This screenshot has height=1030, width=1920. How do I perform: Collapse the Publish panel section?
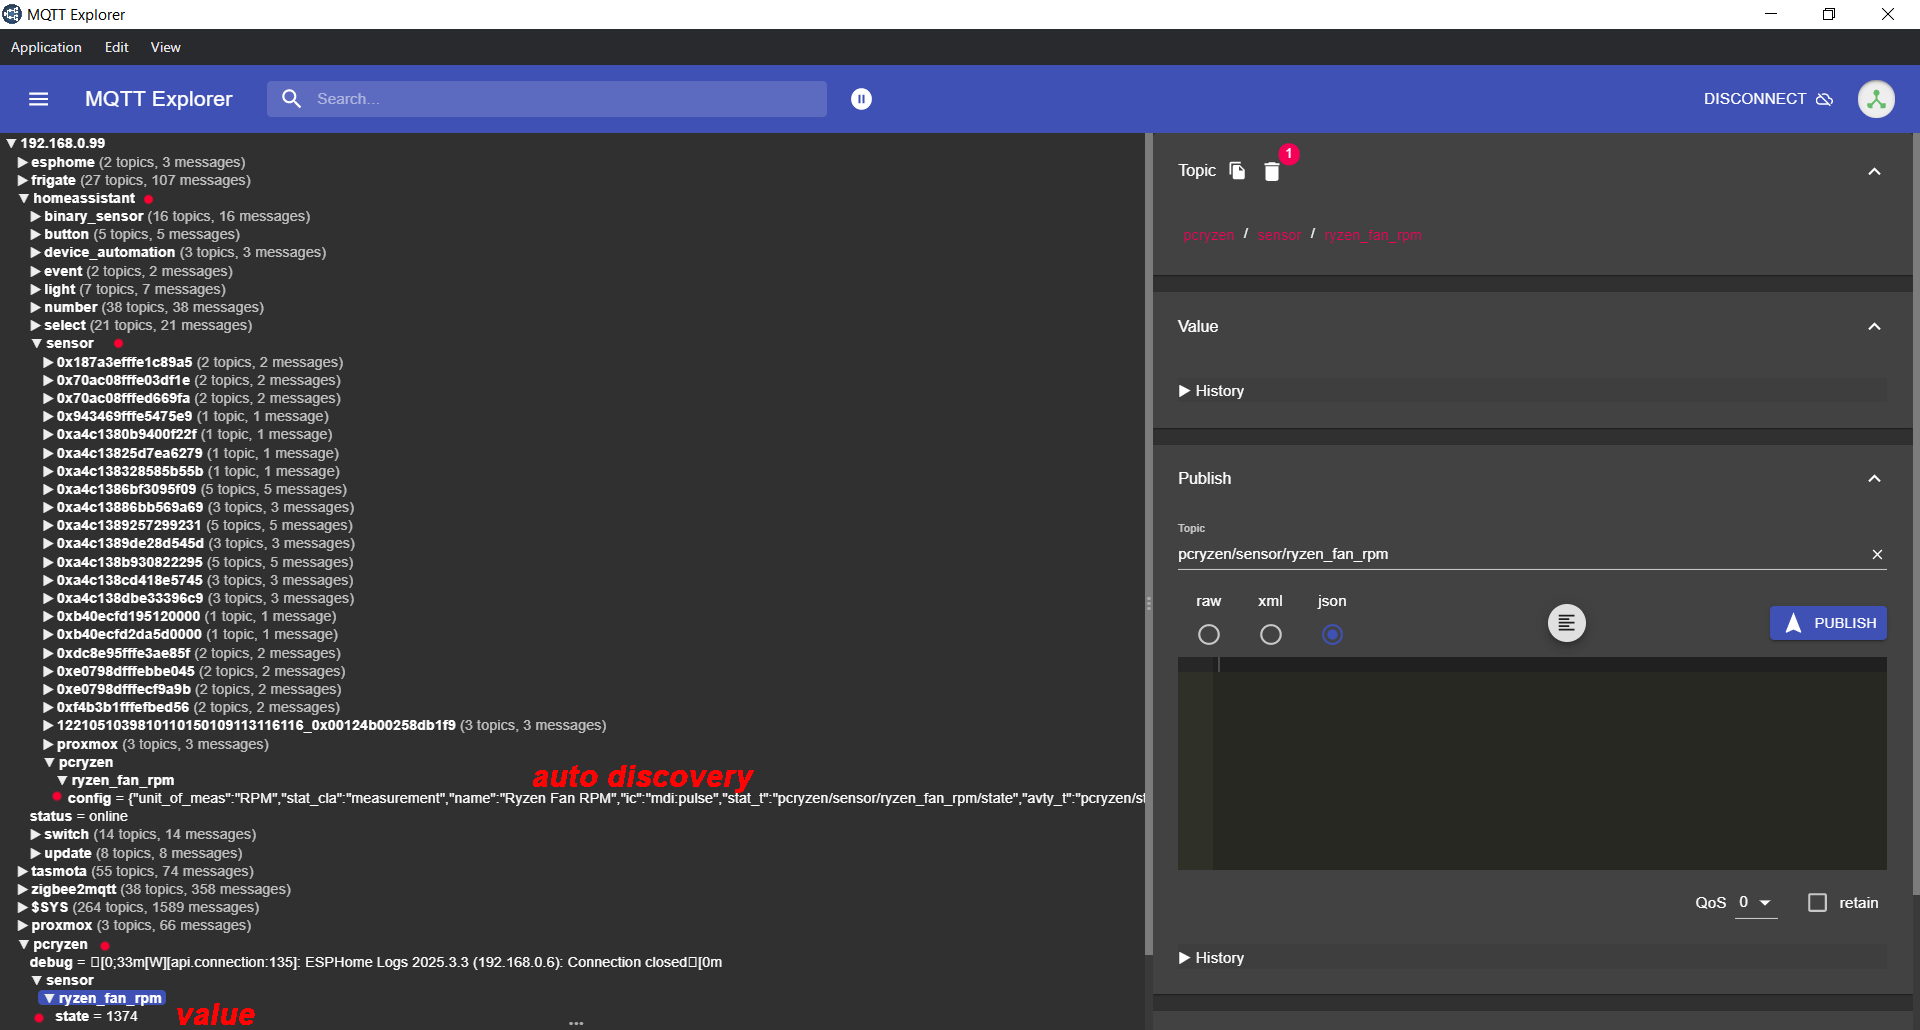[1874, 479]
